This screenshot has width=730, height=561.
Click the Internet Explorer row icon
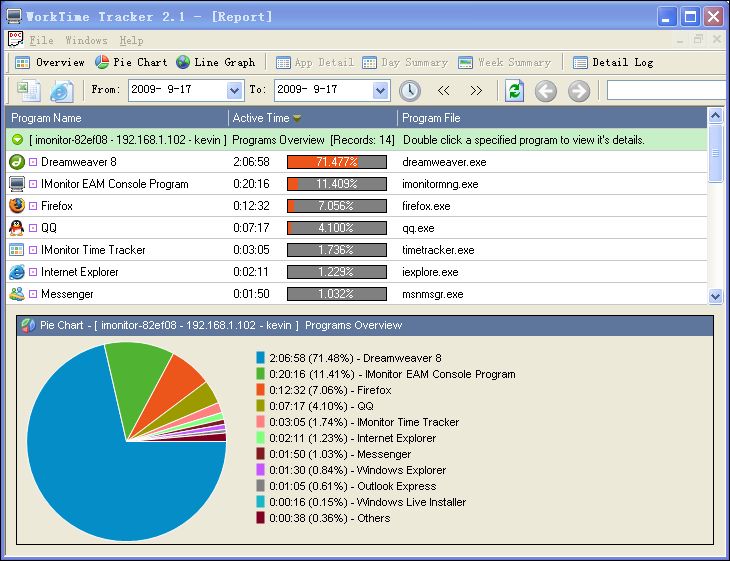[x=17, y=272]
